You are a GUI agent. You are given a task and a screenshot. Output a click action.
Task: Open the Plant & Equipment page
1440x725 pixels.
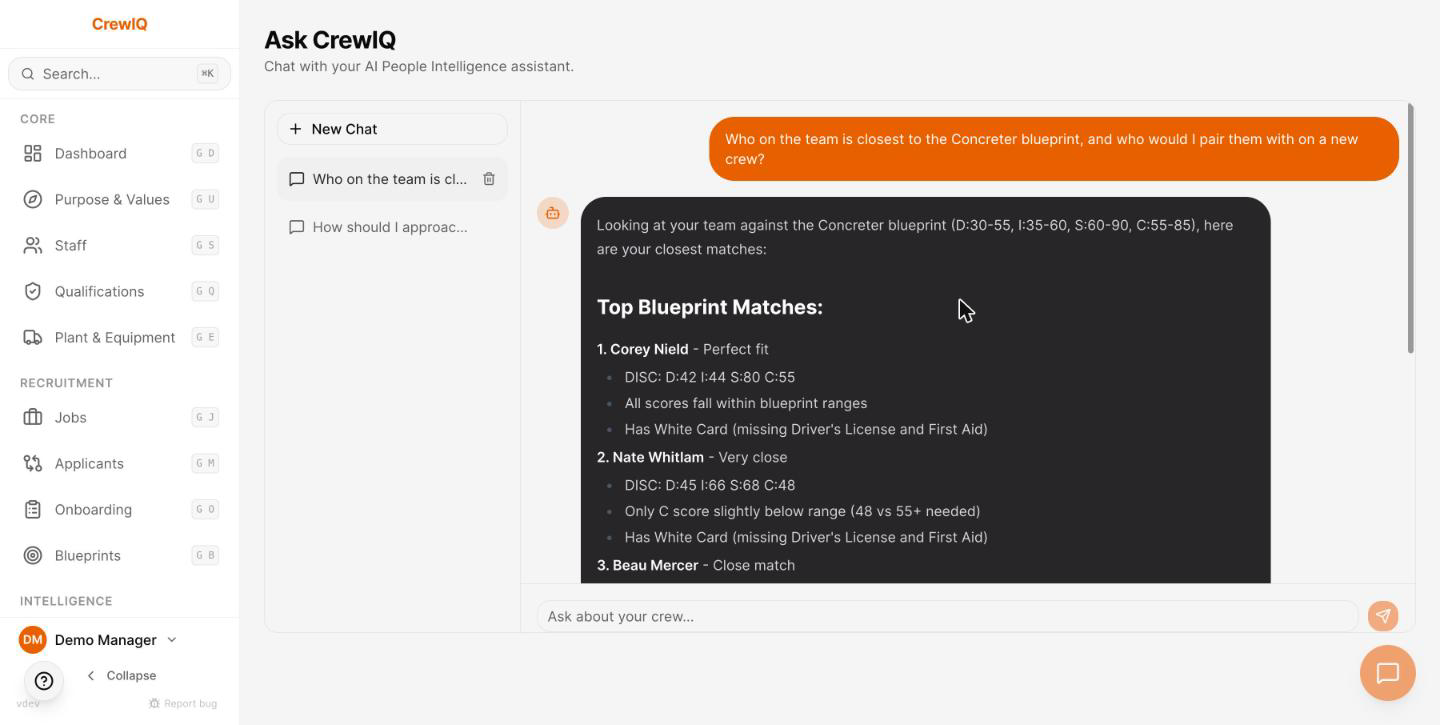point(119,337)
